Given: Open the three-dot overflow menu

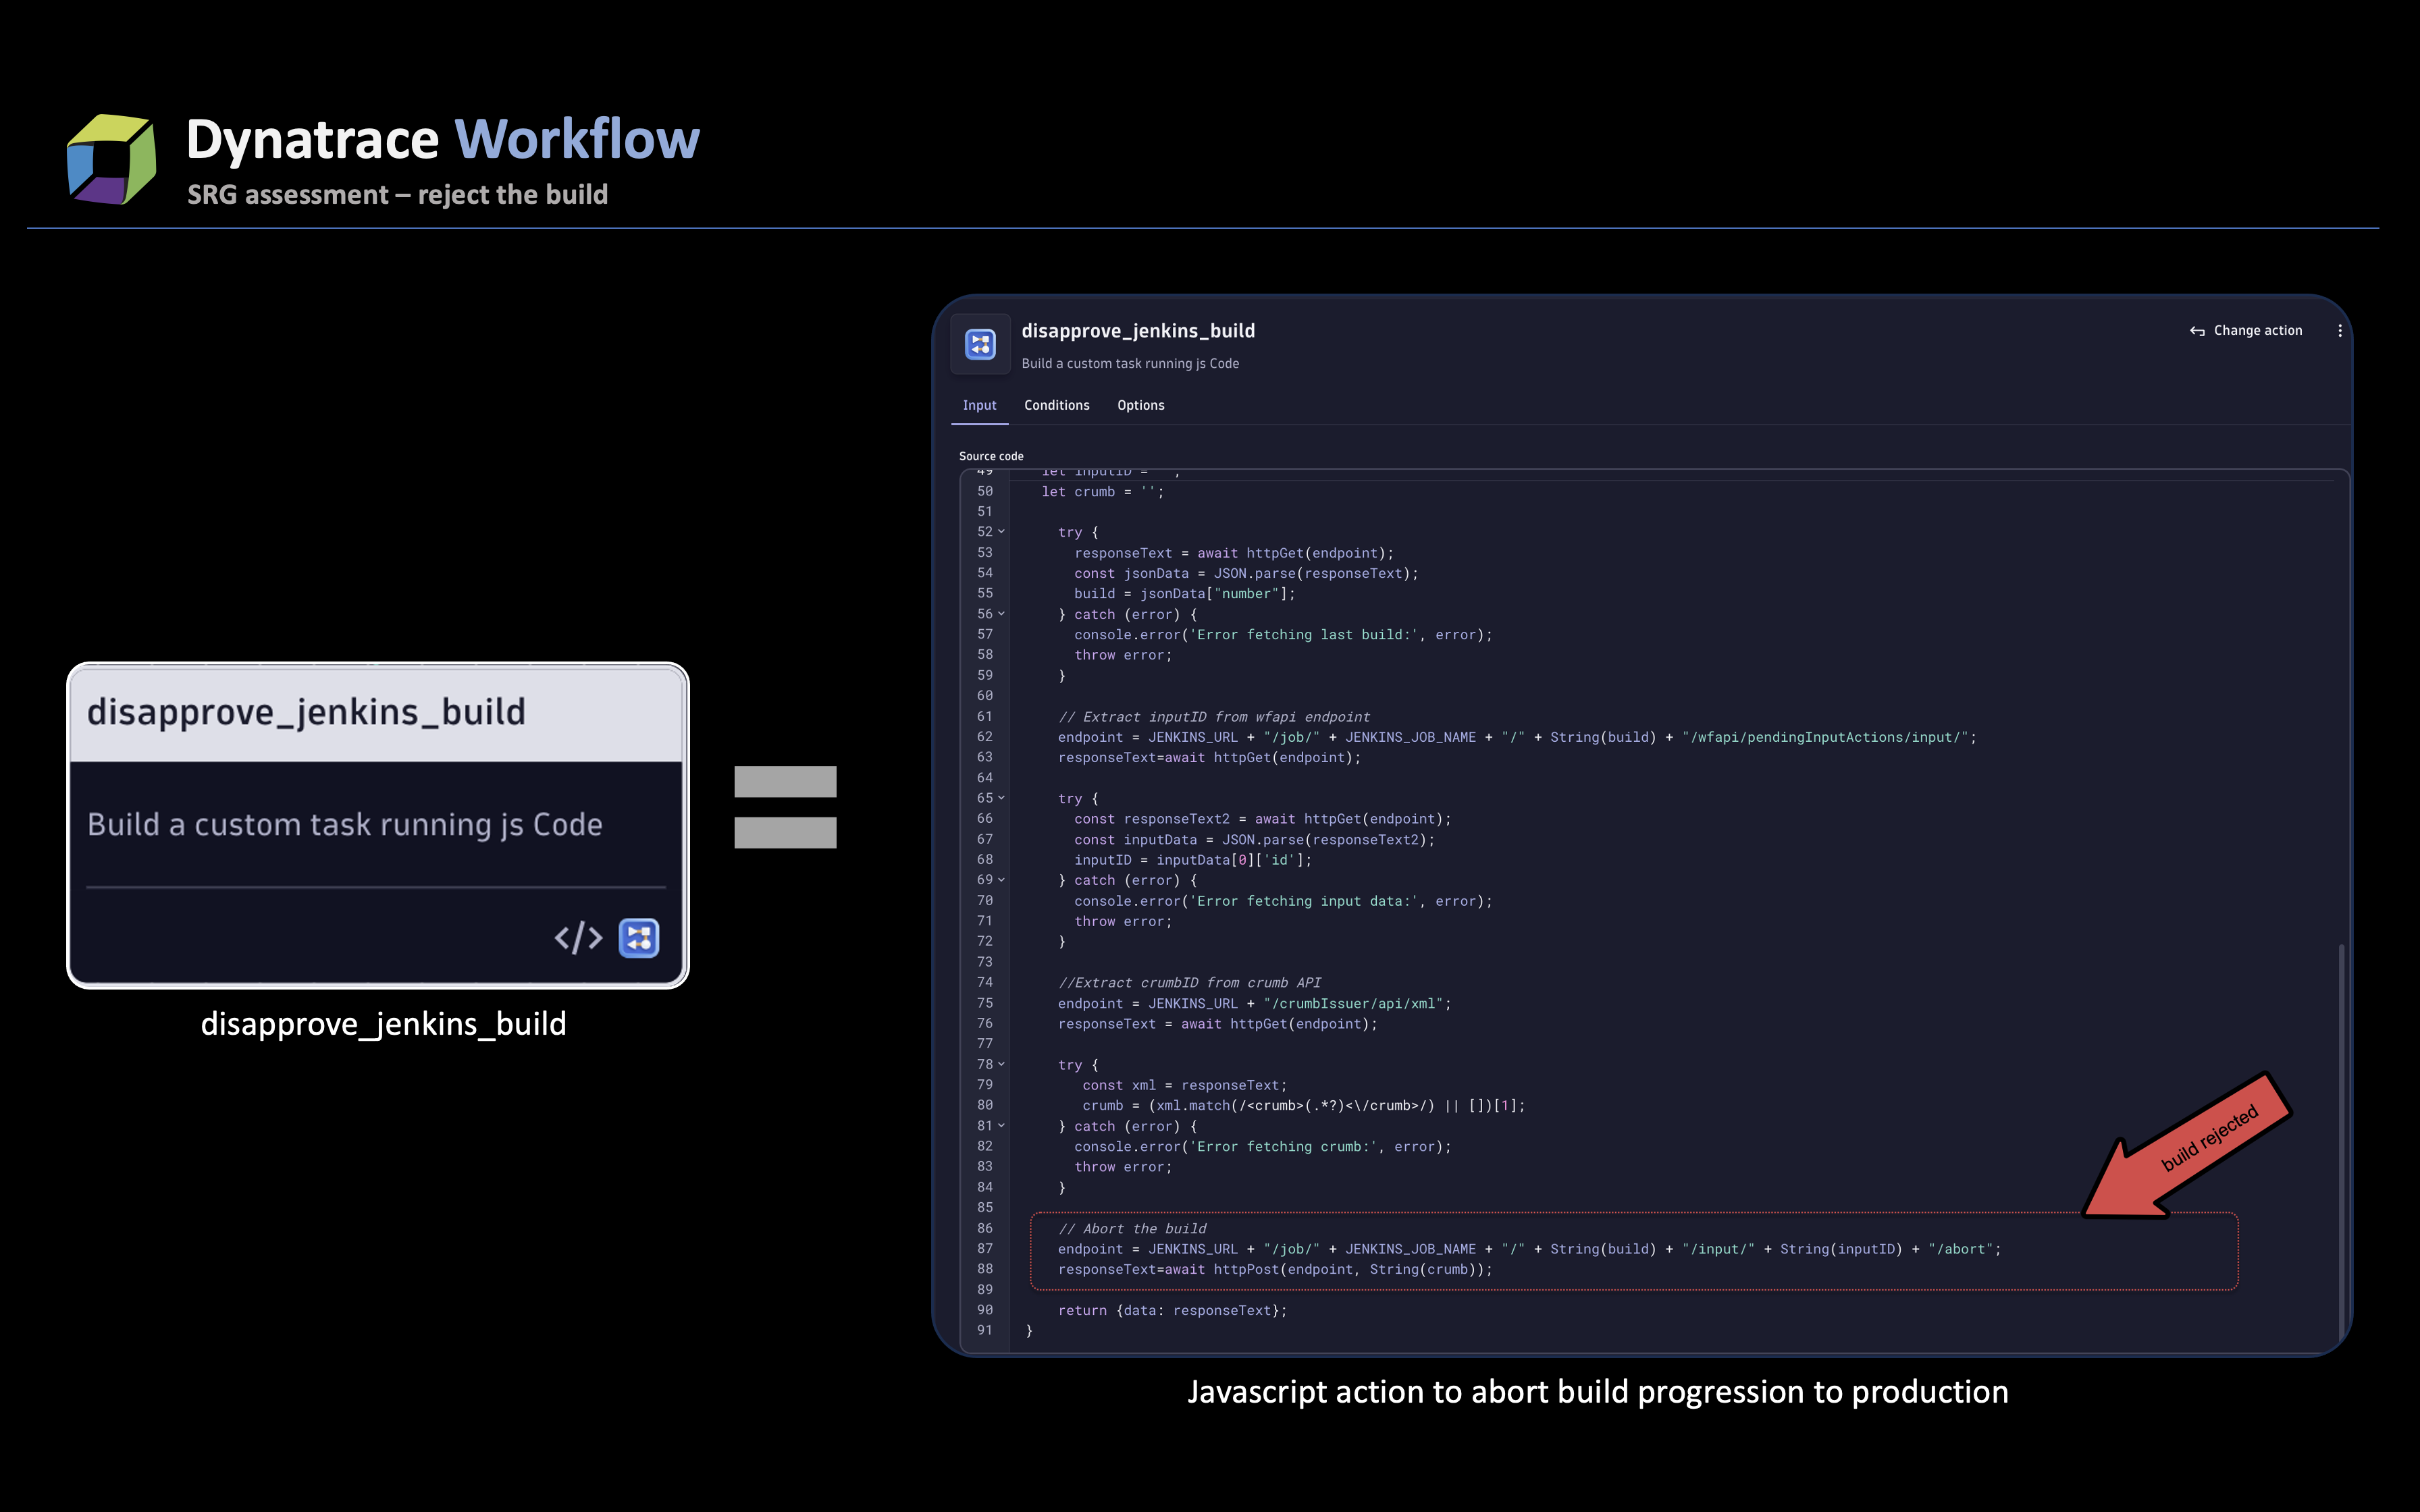Looking at the screenshot, I should pyautogui.click(x=2340, y=330).
